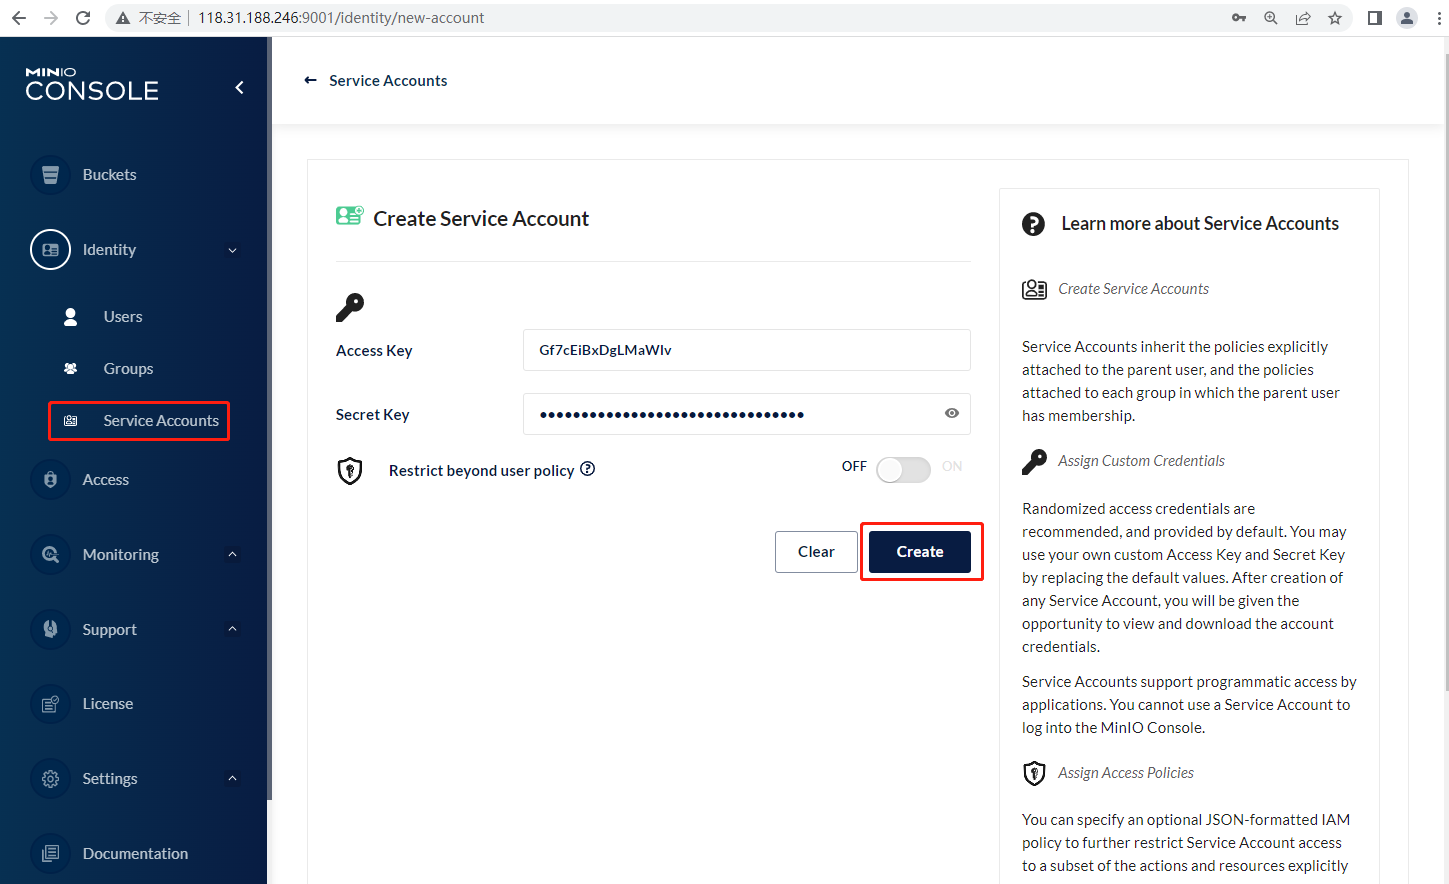
Task: Open Chrome's three-dot menu
Action: pyautogui.click(x=1437, y=17)
